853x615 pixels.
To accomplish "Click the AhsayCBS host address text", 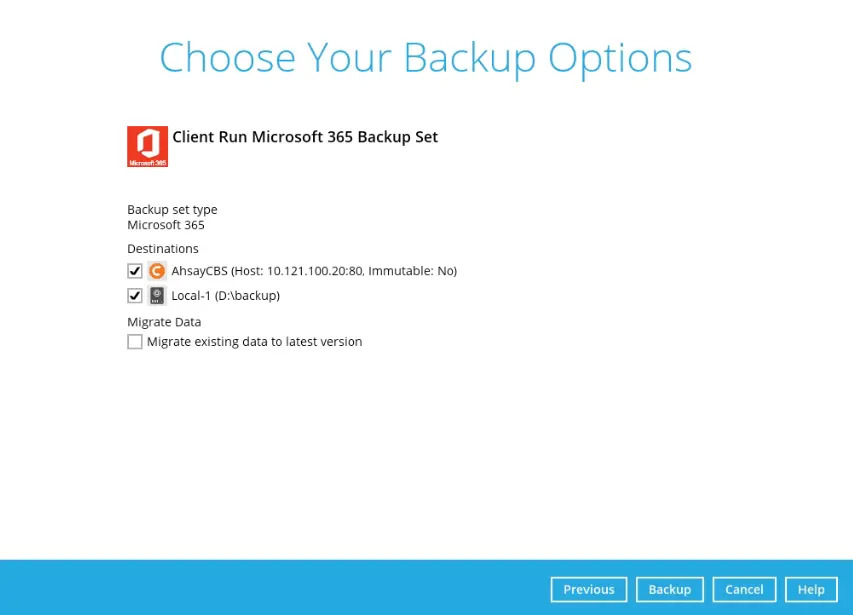I will [x=313, y=270].
